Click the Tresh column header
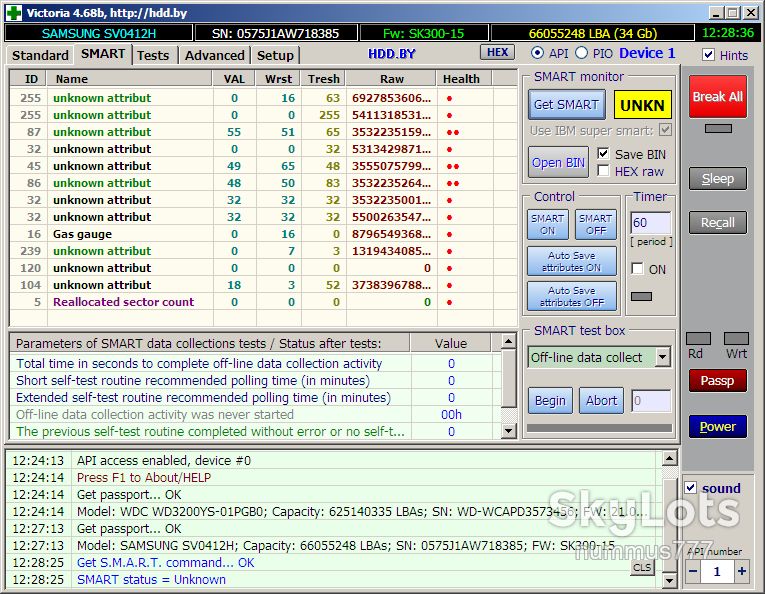 pyautogui.click(x=323, y=79)
